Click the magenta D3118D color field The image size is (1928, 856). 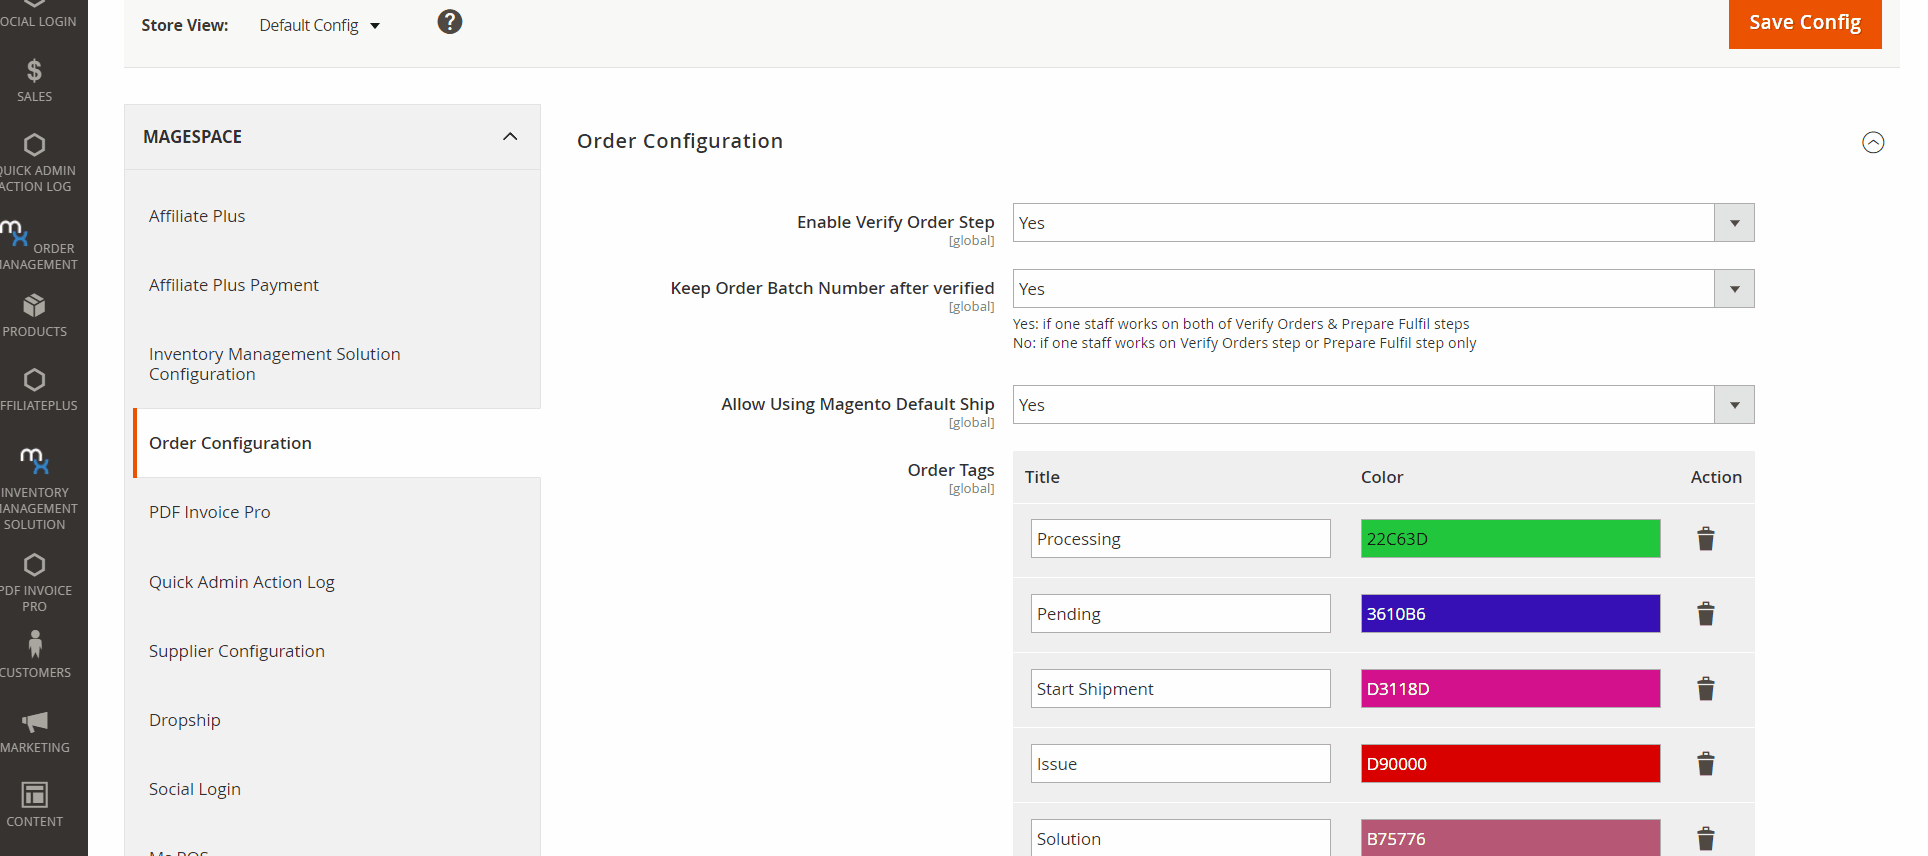point(1510,689)
